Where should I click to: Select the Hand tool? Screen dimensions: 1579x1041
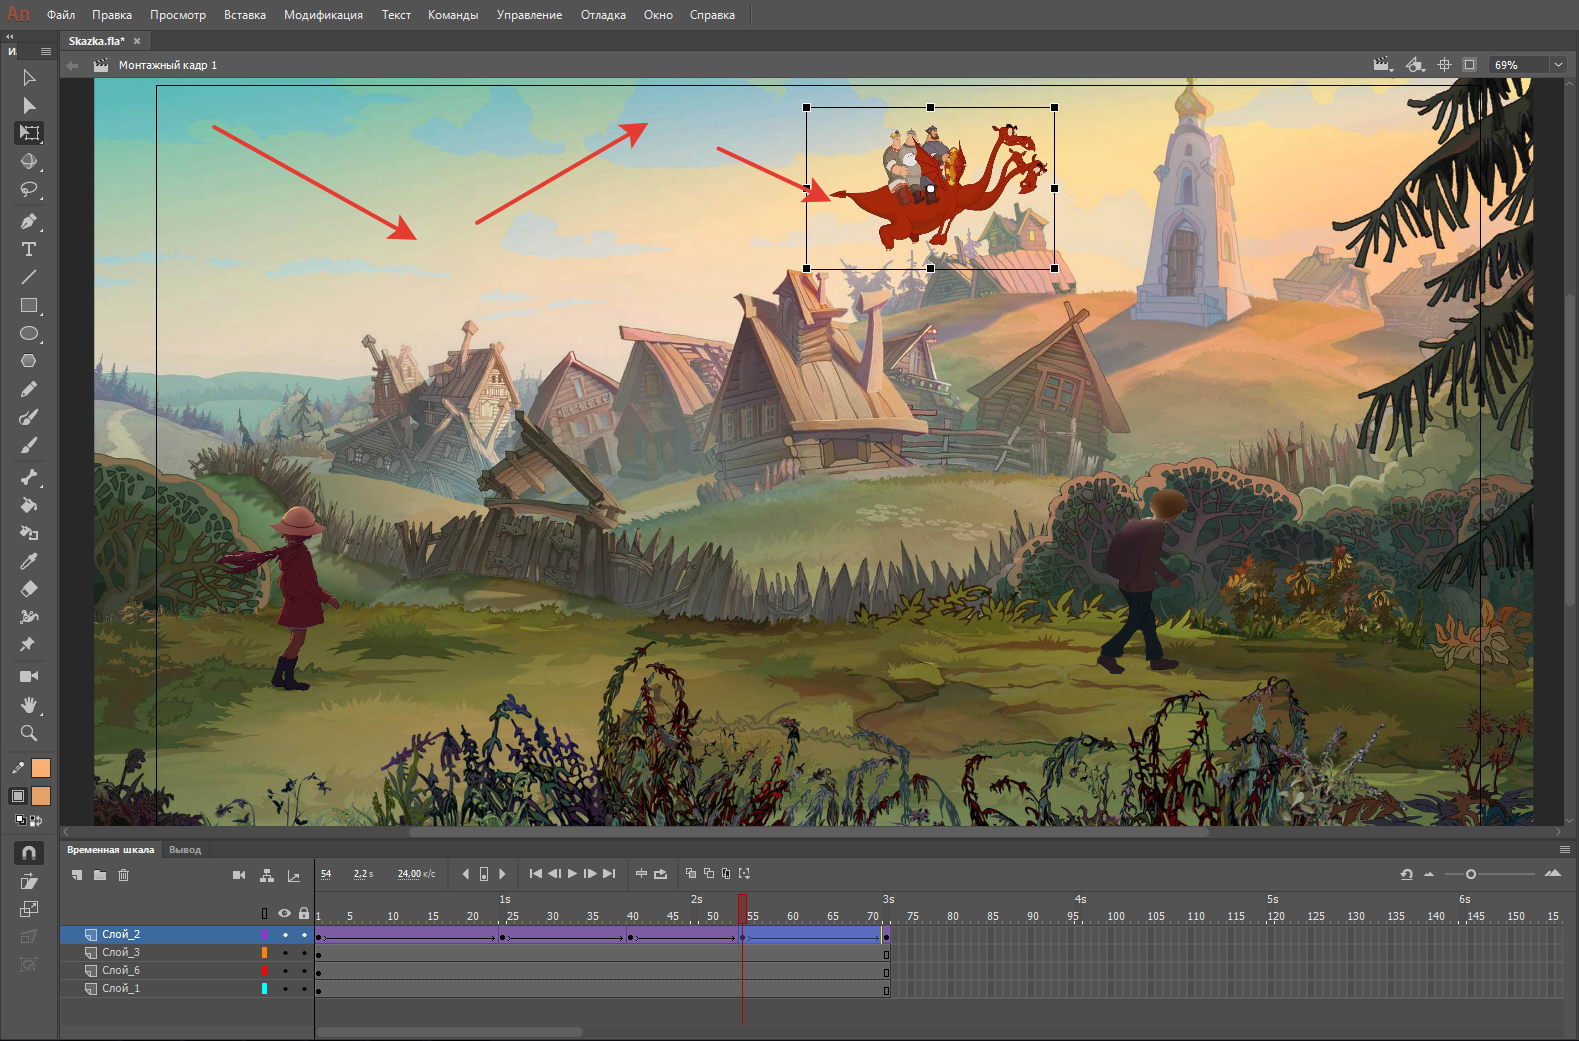click(29, 705)
